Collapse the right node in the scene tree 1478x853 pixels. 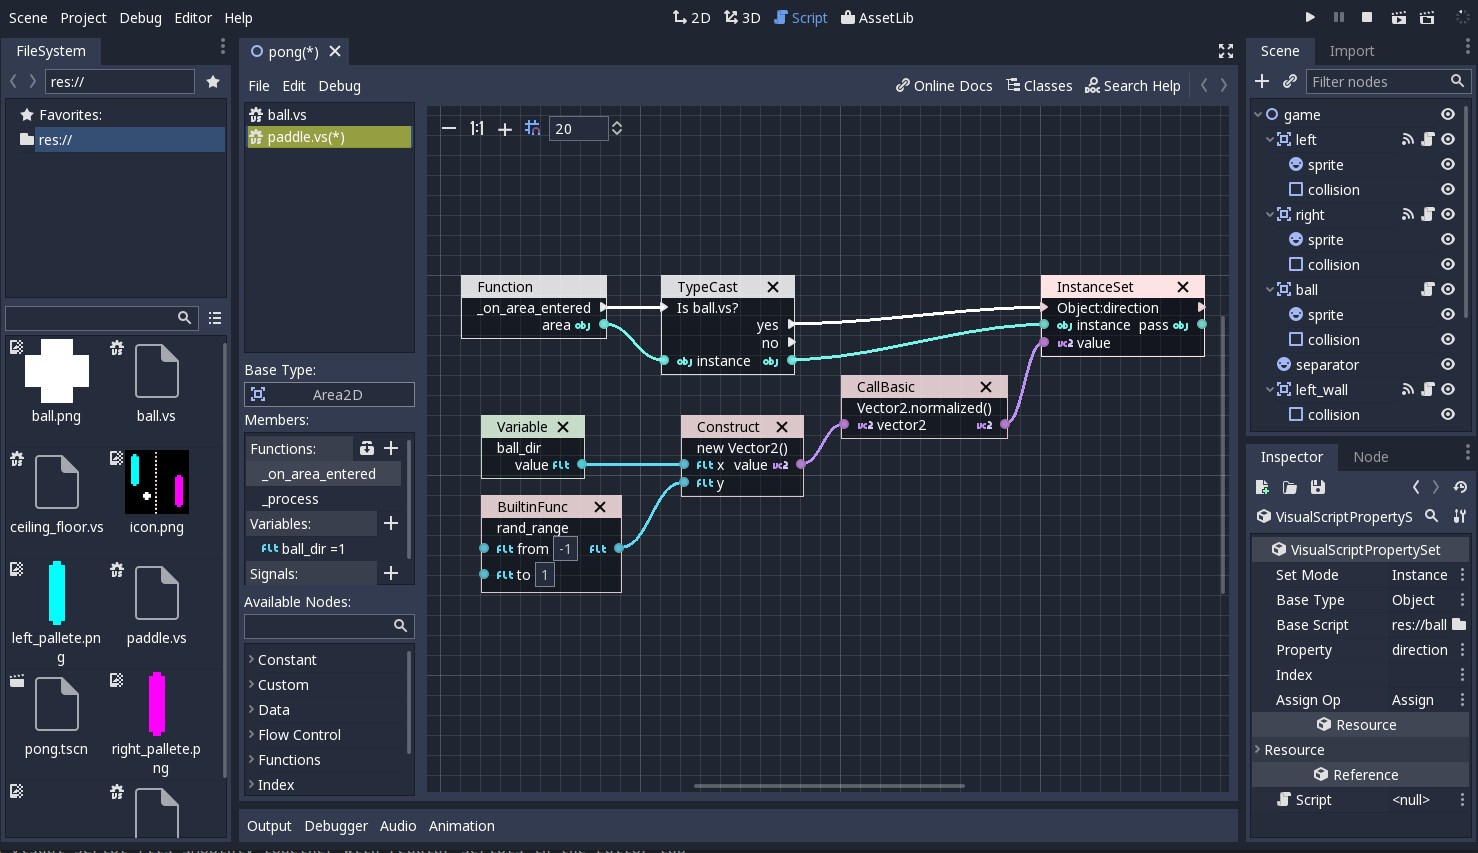[1269, 214]
